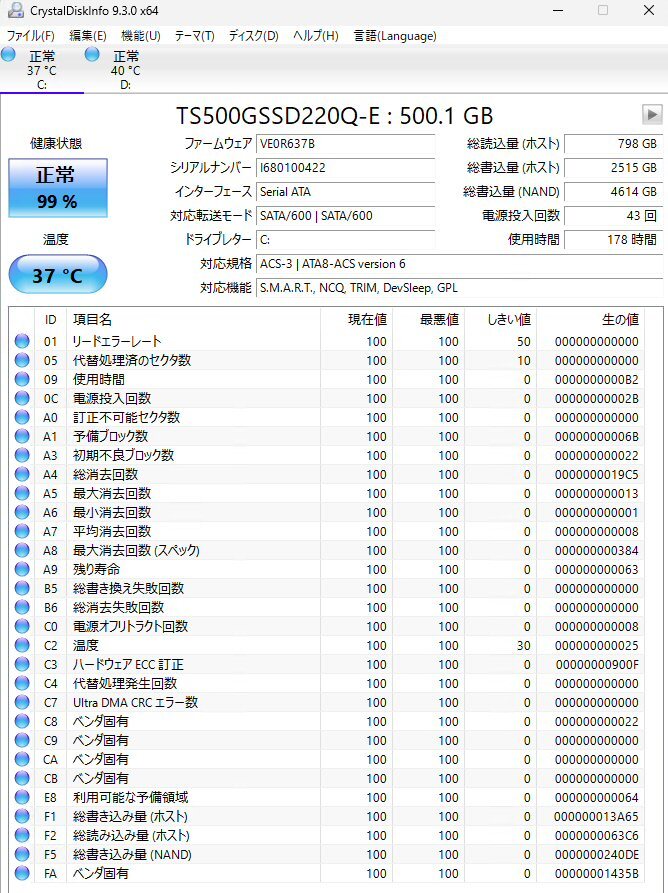
Task: Click the 正常 99 % health status button
Action: tap(58, 188)
